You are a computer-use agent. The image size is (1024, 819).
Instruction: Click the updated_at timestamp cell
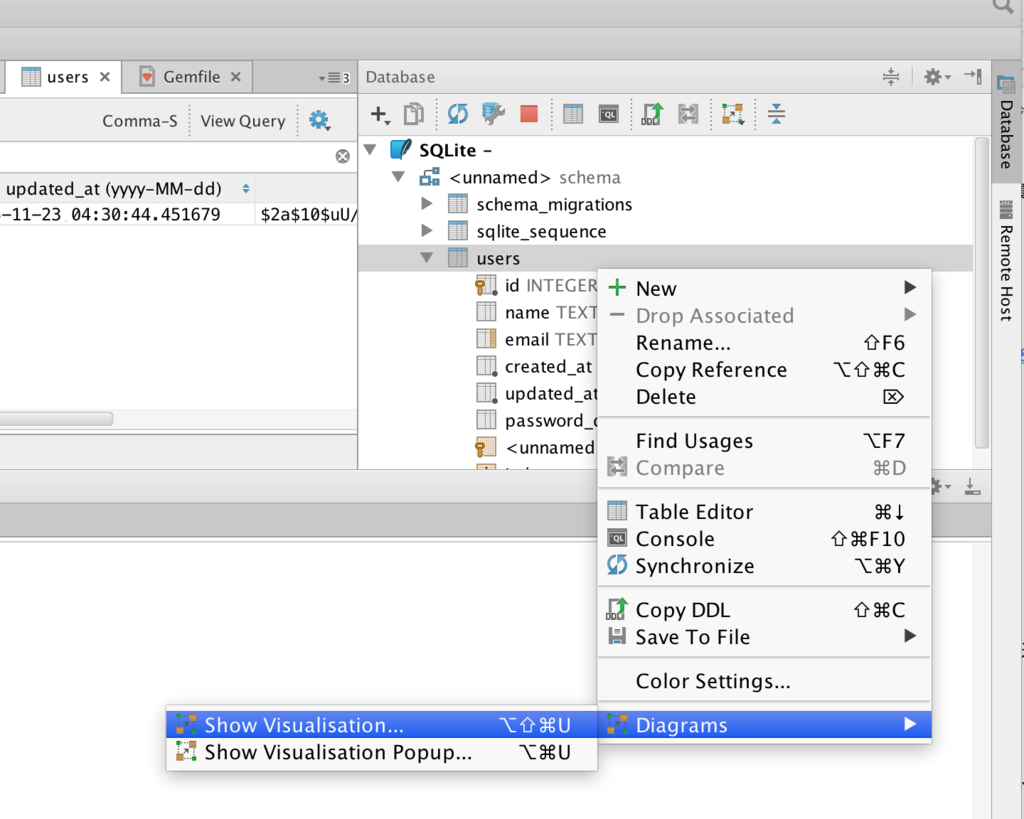coord(127,214)
